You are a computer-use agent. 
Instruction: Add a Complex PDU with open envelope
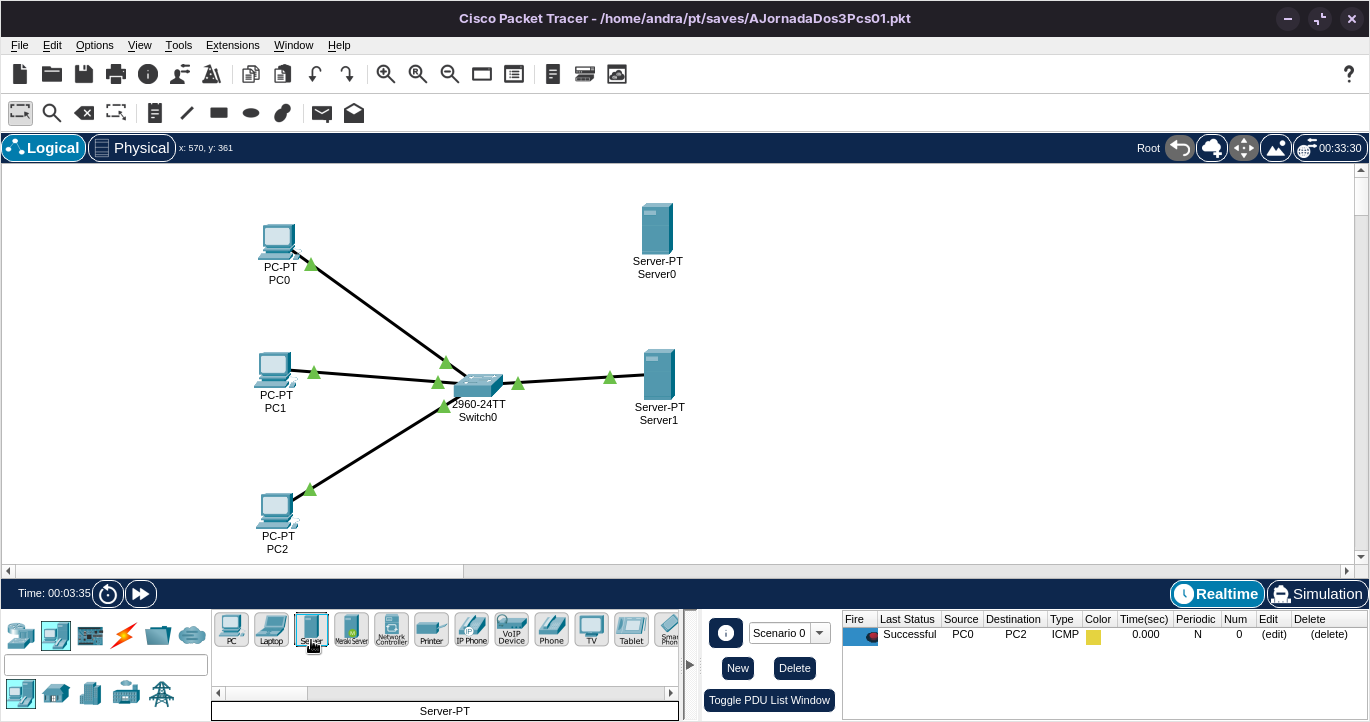click(x=354, y=113)
